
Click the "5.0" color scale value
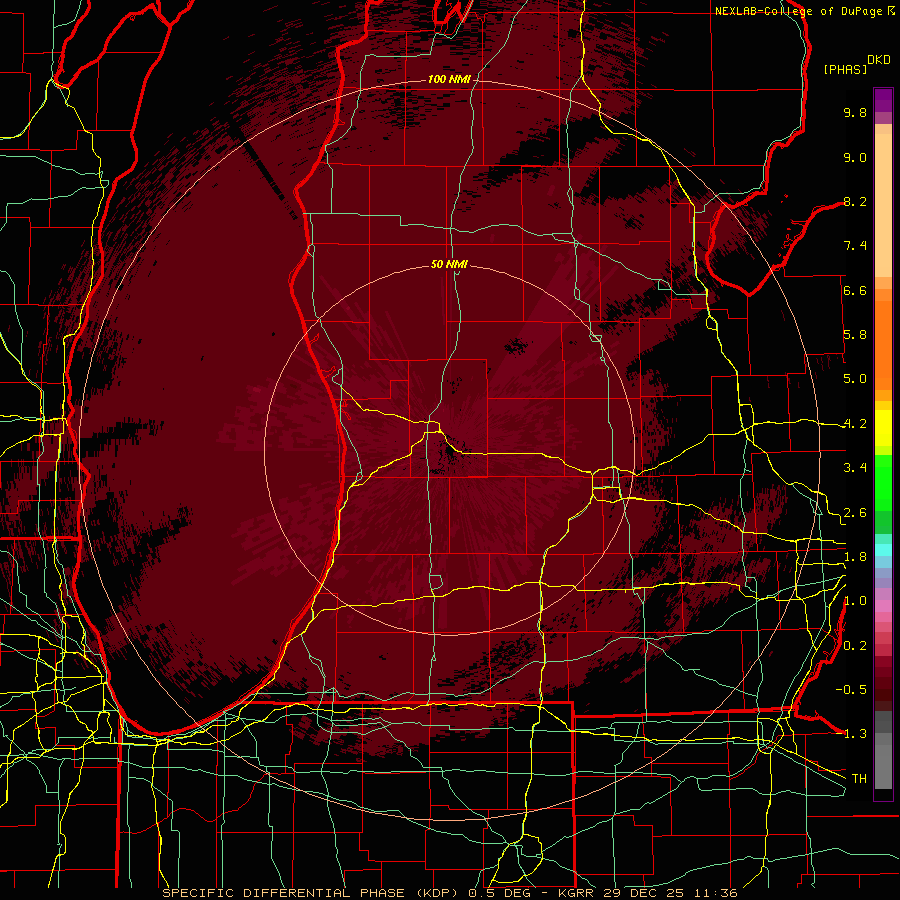coord(855,379)
